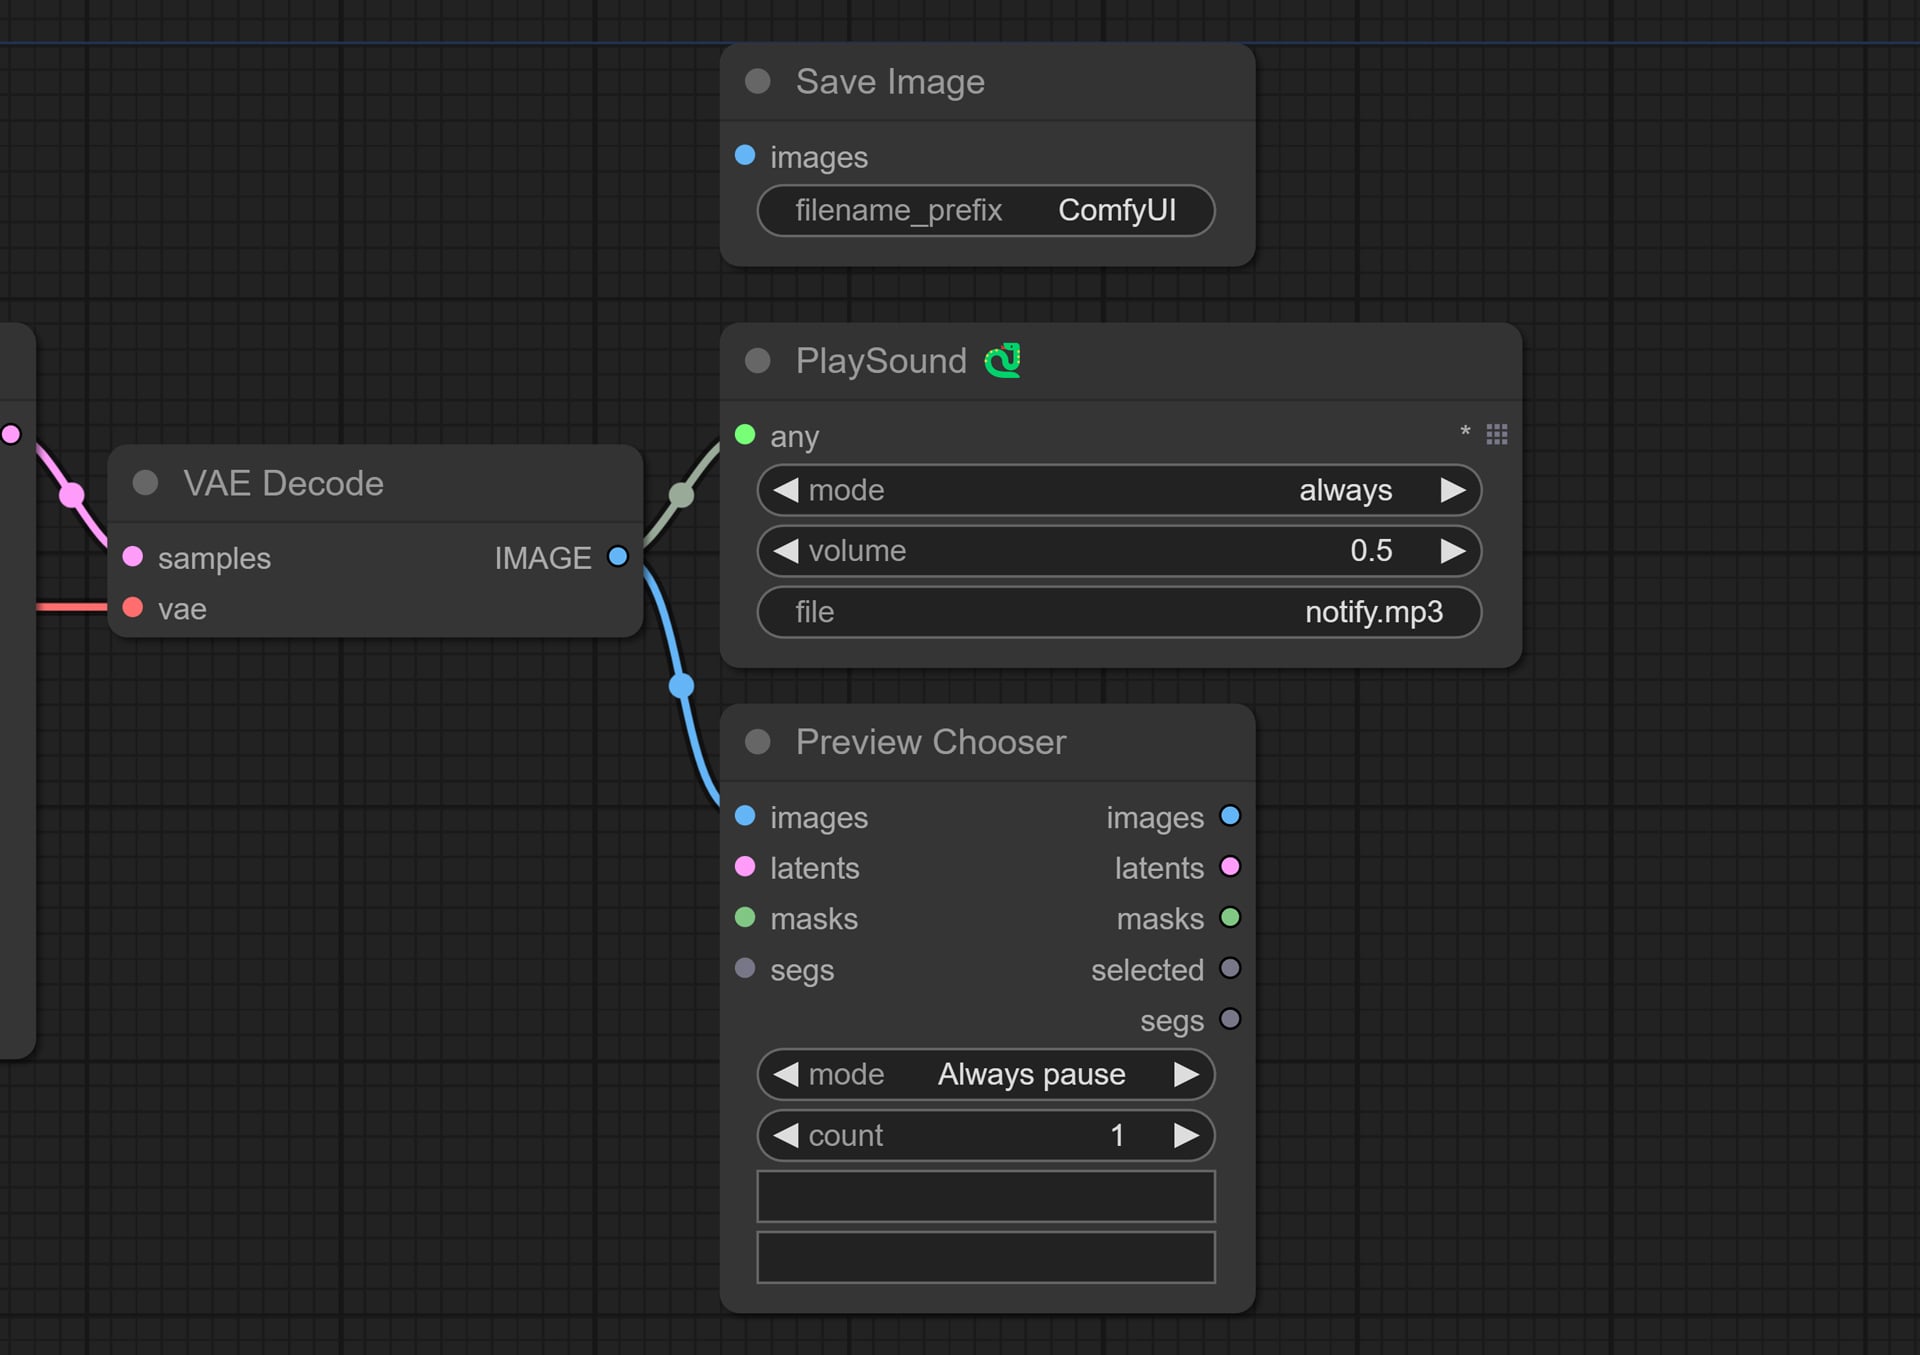Click Preview Chooser segs input socket
The width and height of the screenshot is (1920, 1355).
click(745, 968)
